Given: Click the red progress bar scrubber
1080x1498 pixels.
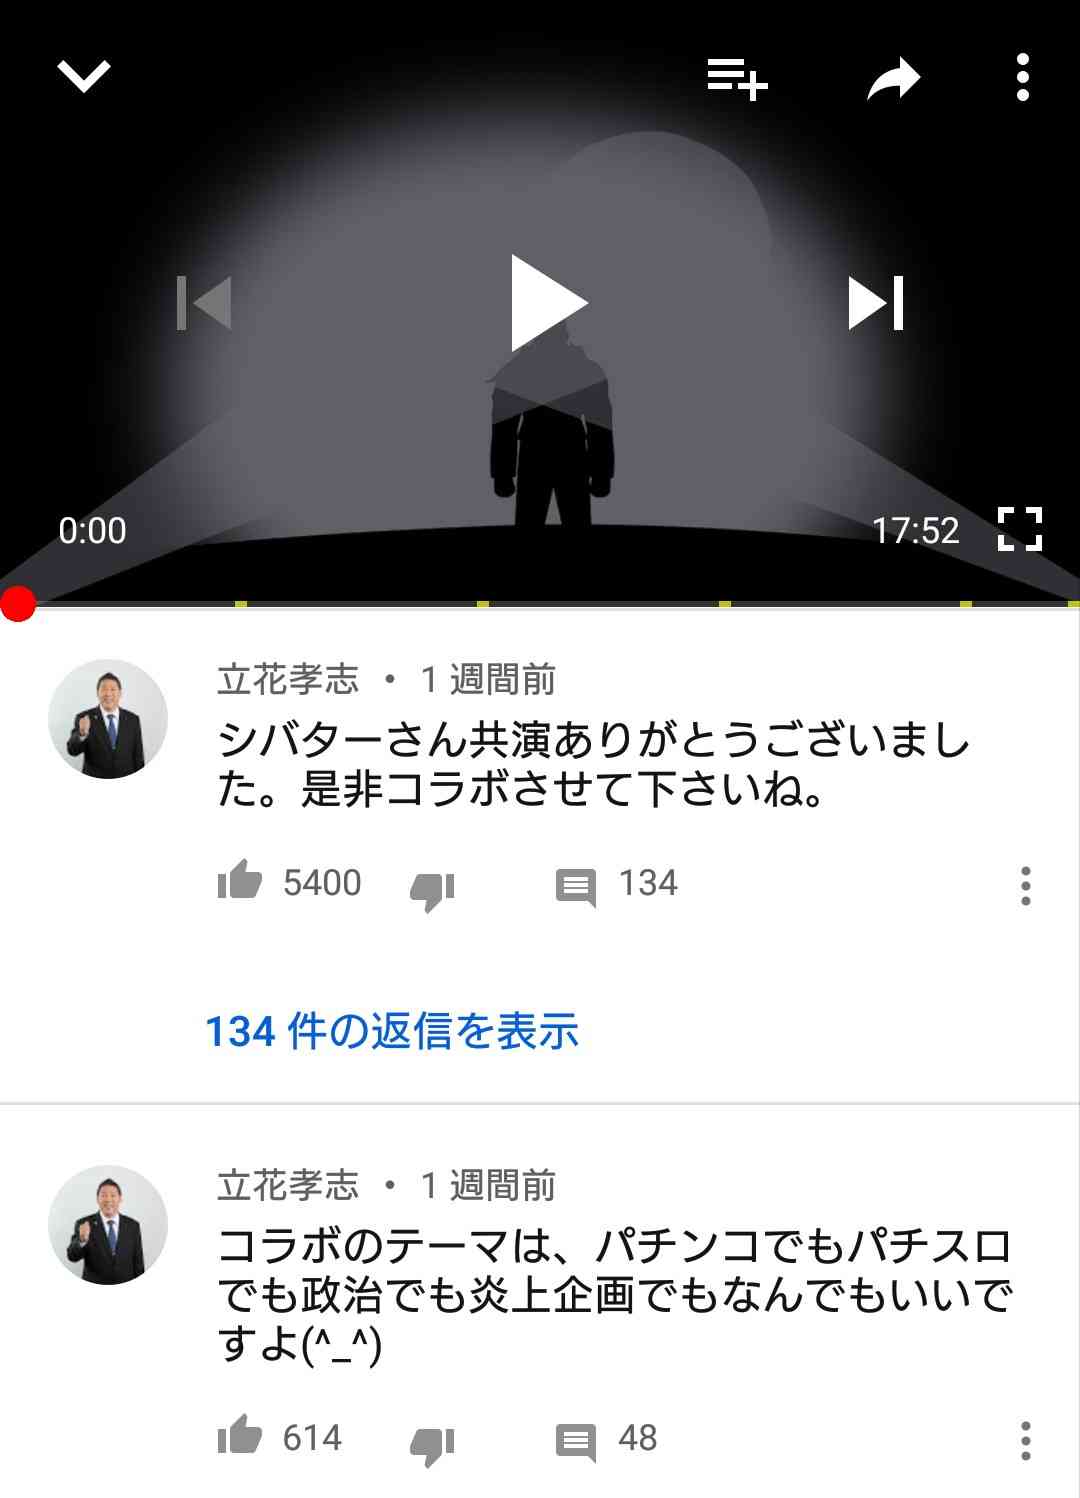Looking at the screenshot, I should (x=18, y=604).
